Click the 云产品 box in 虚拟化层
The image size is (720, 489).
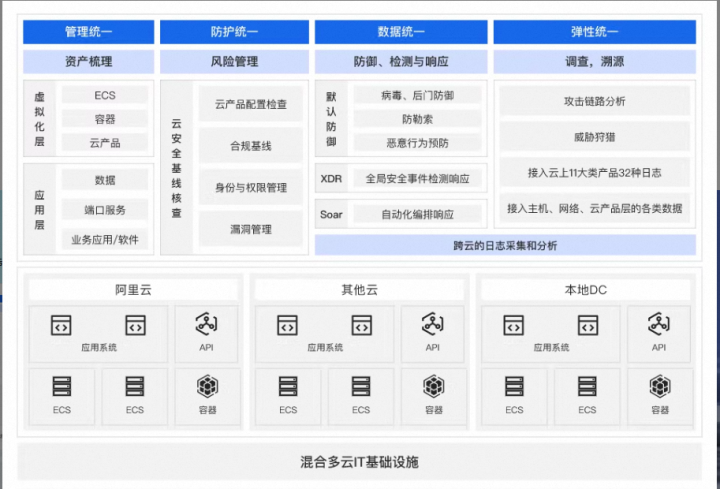click(x=105, y=143)
